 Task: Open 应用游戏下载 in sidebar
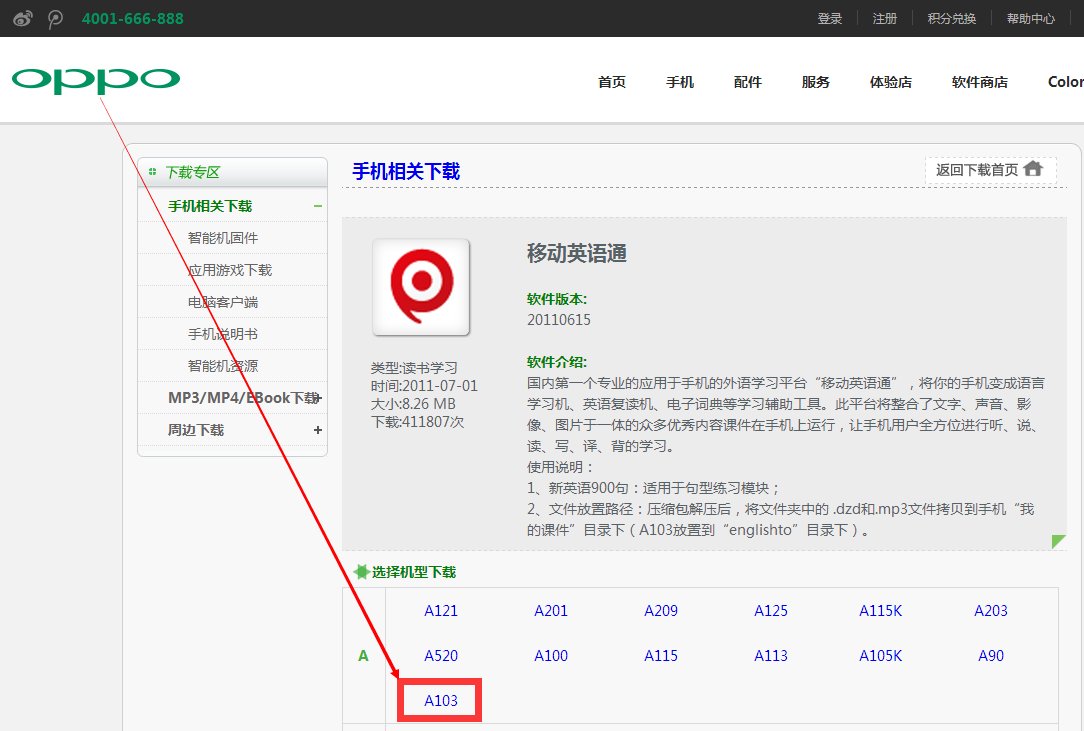(x=230, y=270)
